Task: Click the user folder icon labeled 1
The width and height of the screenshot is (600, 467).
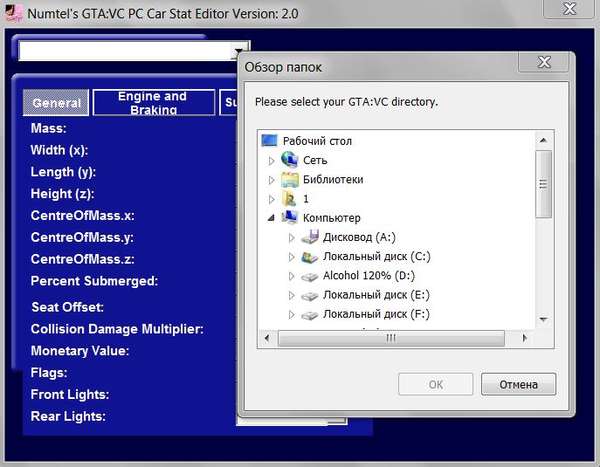Action: (290, 199)
